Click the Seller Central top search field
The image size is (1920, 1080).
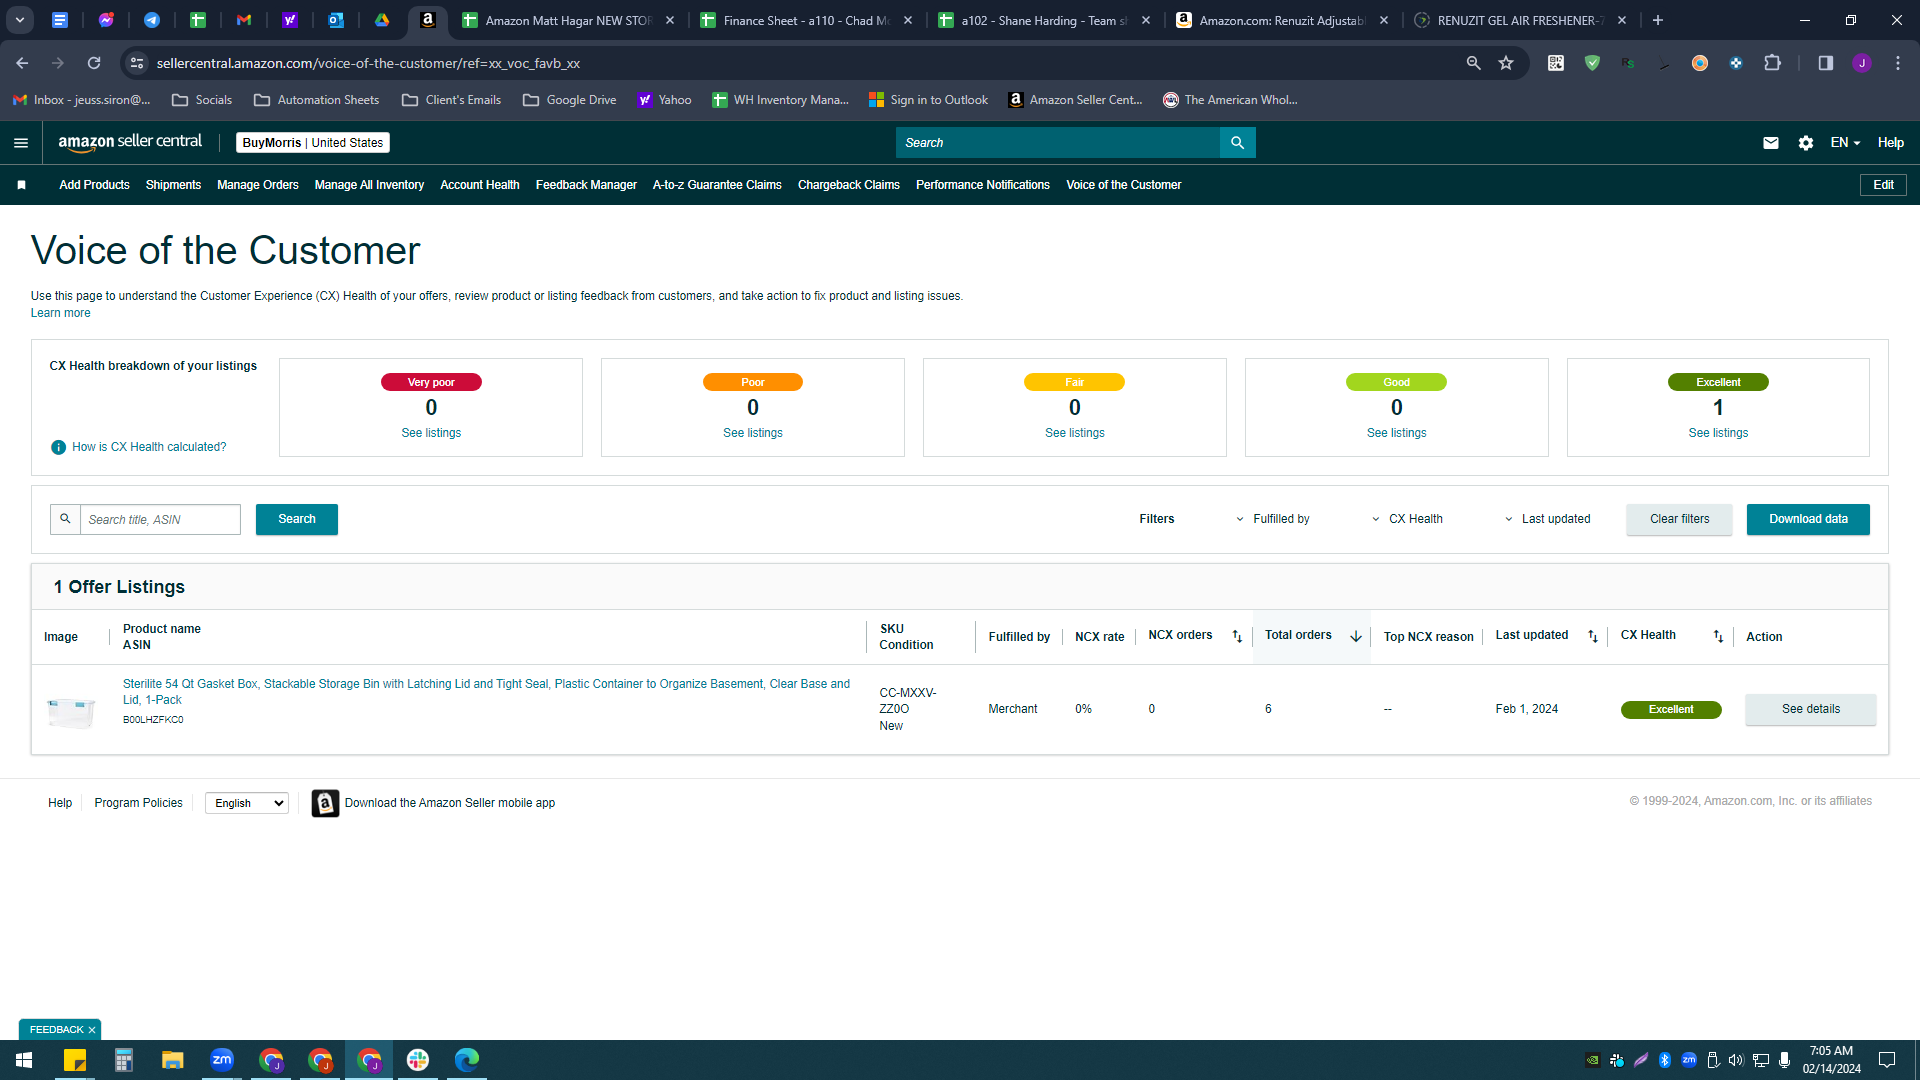point(1058,143)
